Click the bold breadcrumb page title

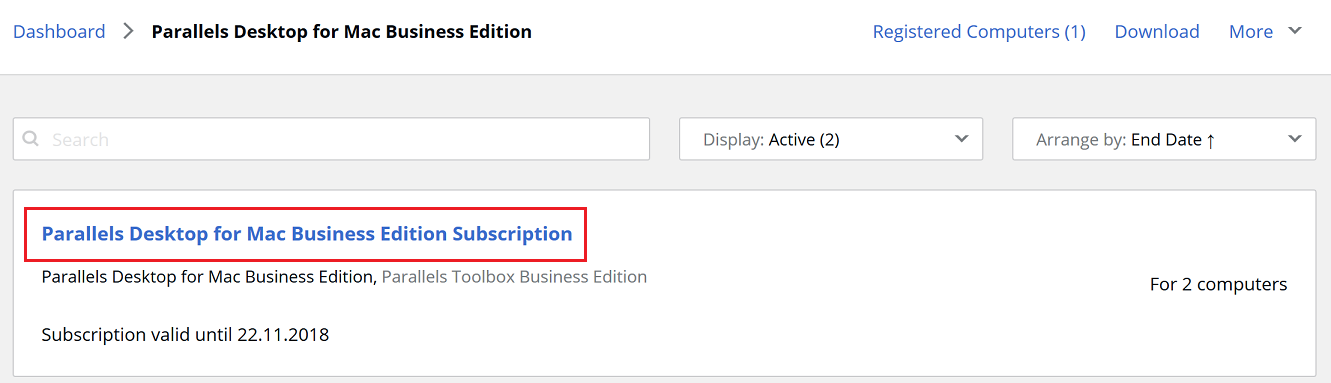coord(341,31)
